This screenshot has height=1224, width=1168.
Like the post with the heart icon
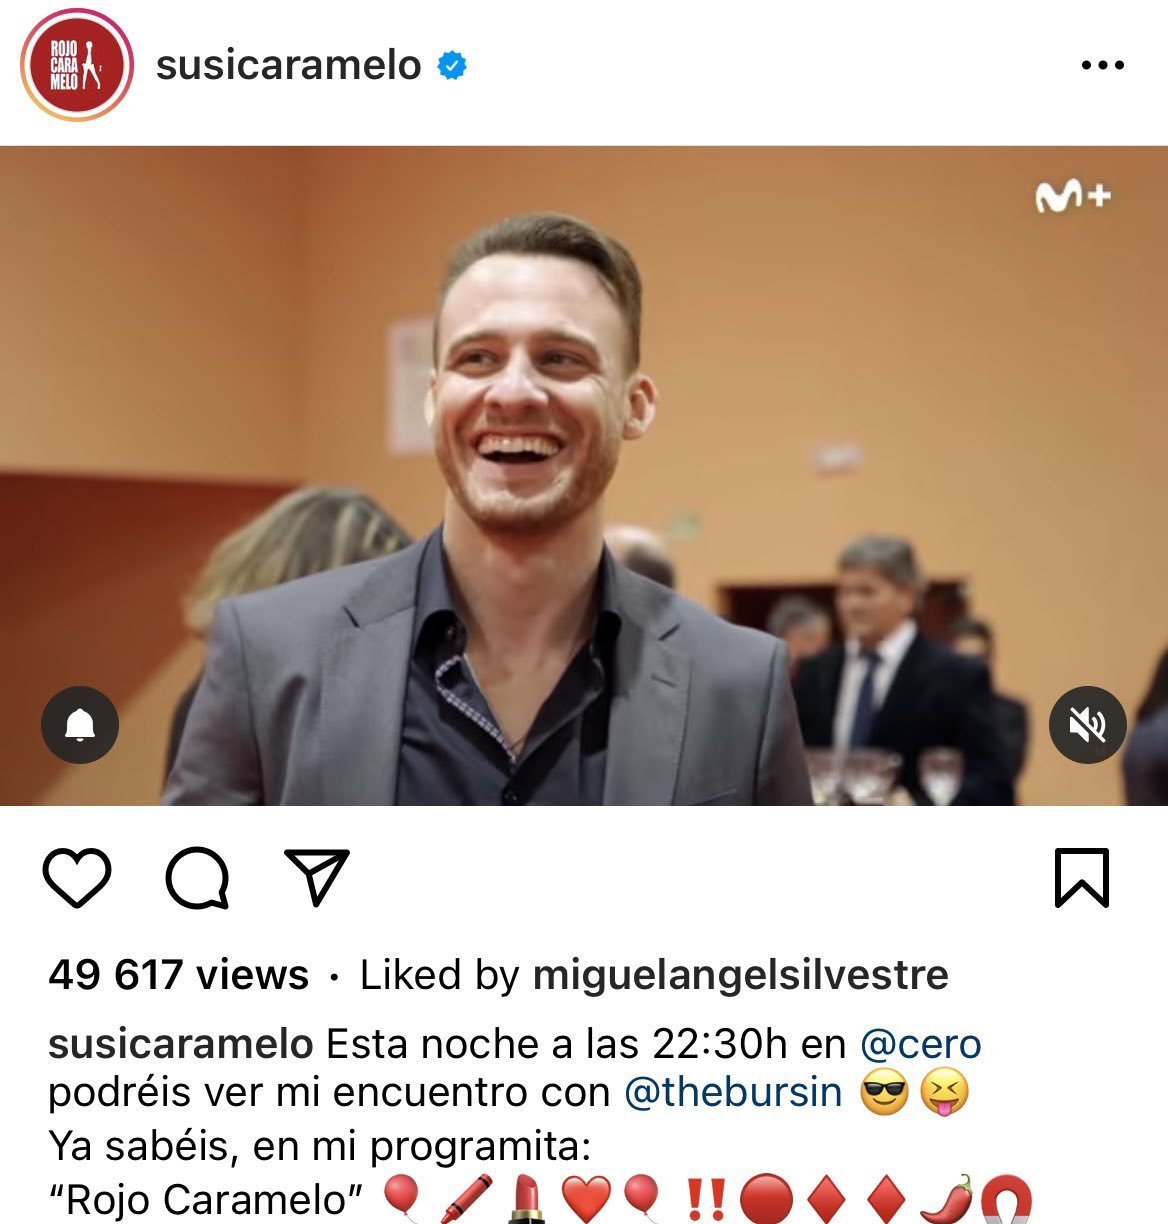77,877
